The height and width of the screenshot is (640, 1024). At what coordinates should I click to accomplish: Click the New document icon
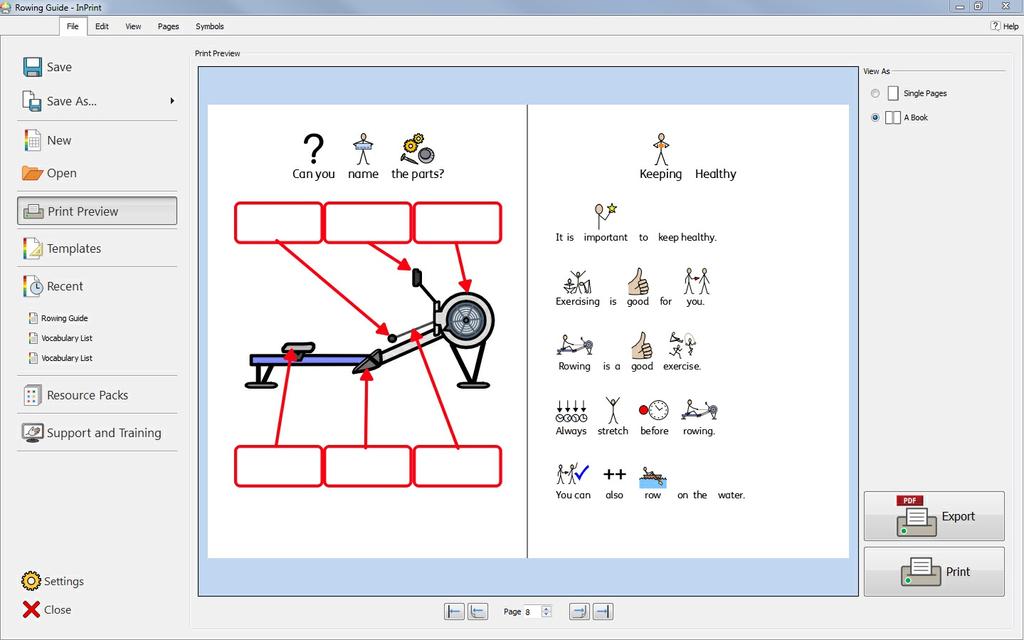32,140
